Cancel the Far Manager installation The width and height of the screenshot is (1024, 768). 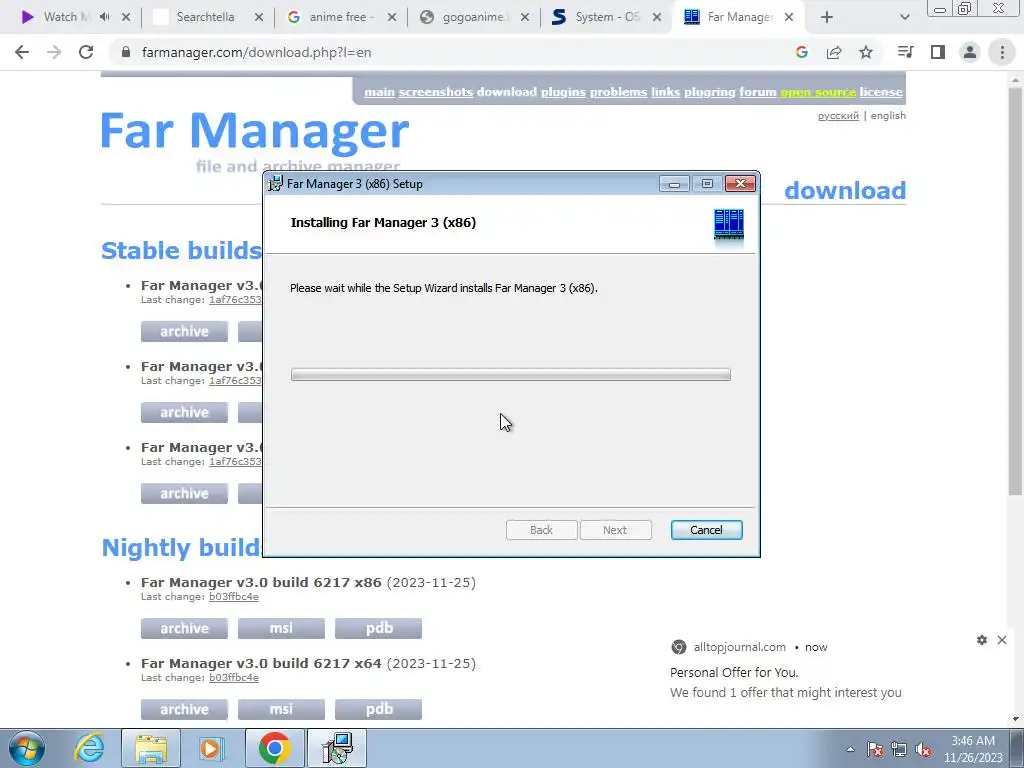[x=707, y=530]
